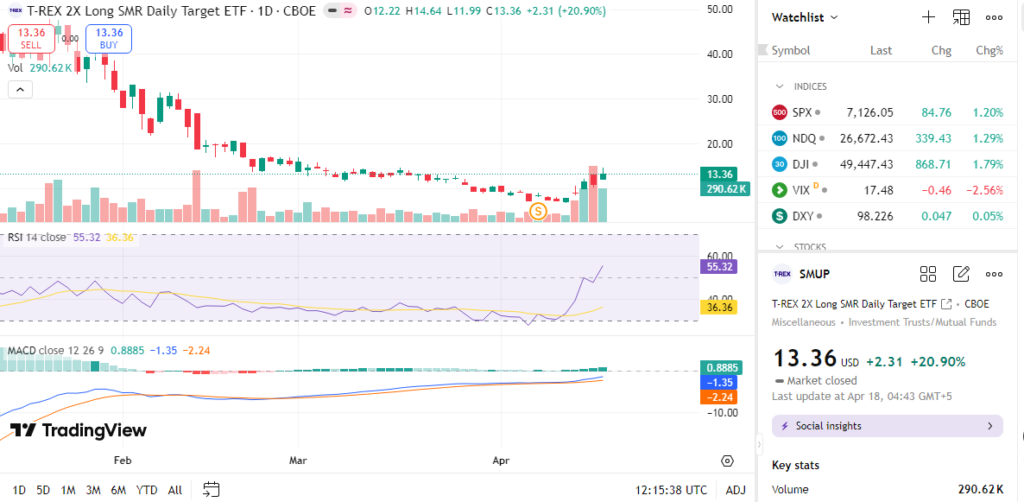This screenshot has height=502, width=1024.
Task: Add a symbol to the watchlist
Action: 928,17
